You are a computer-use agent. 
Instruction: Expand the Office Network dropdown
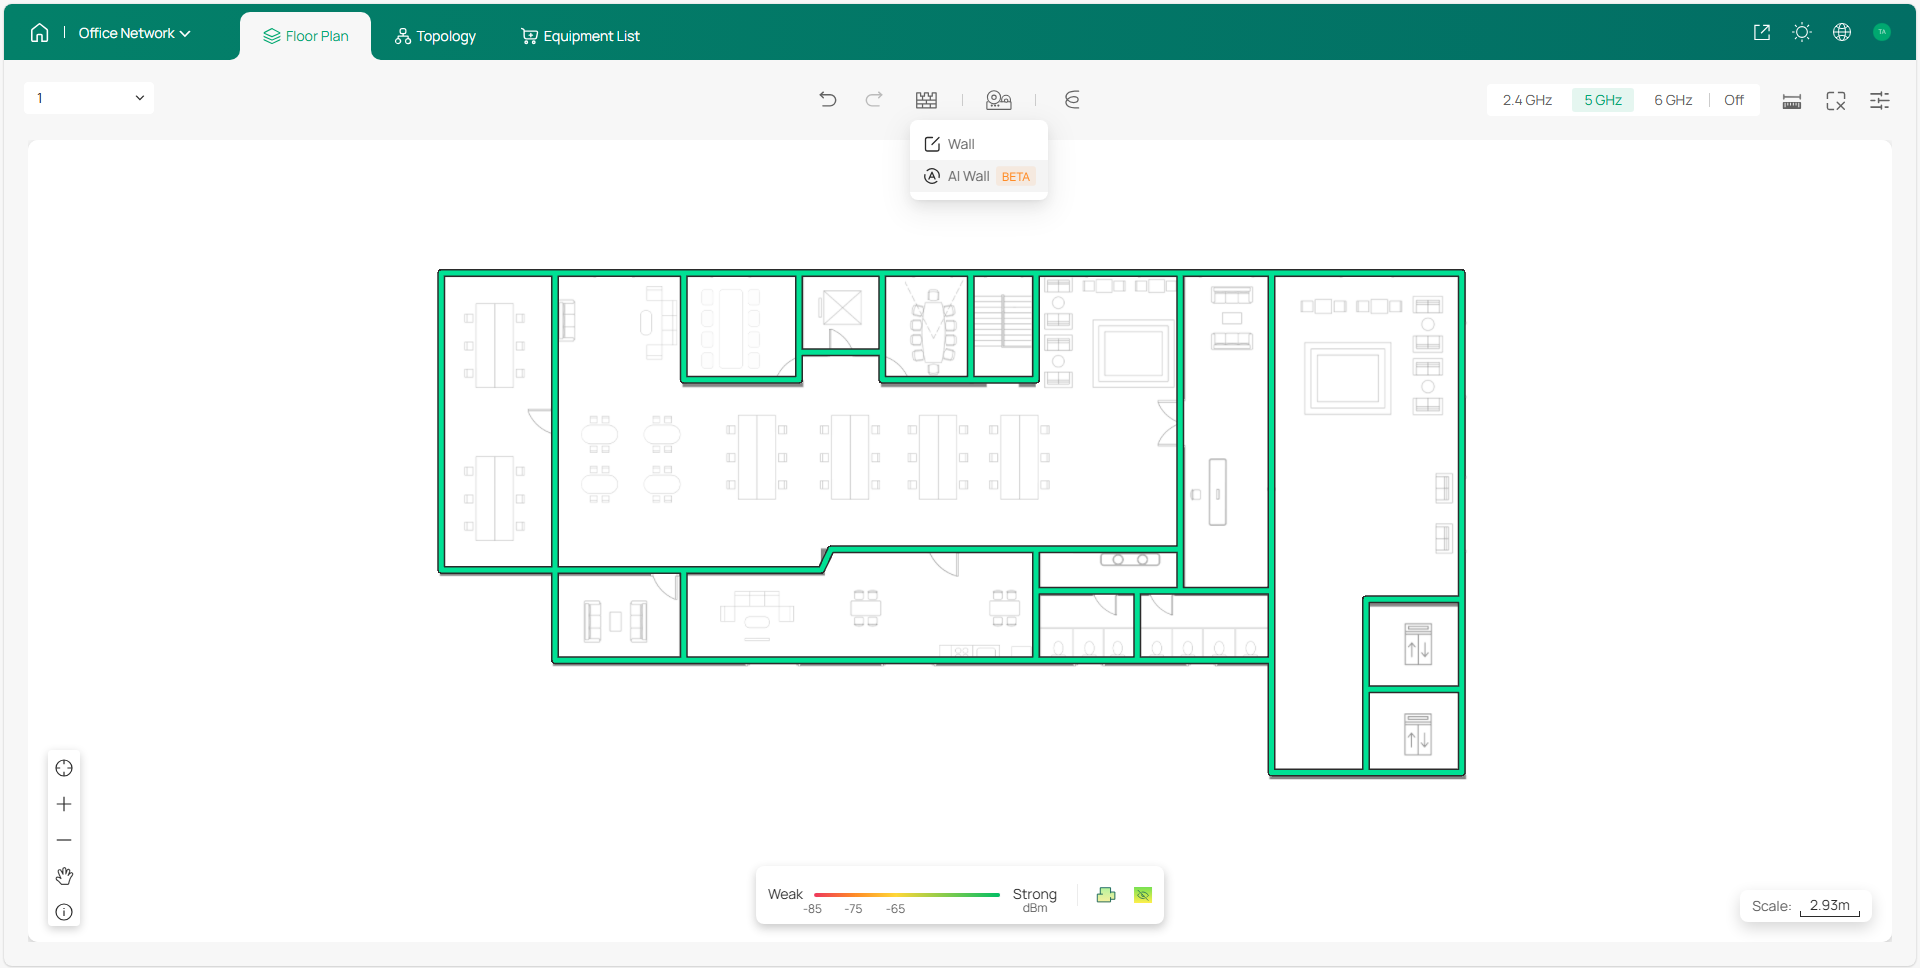134,33
